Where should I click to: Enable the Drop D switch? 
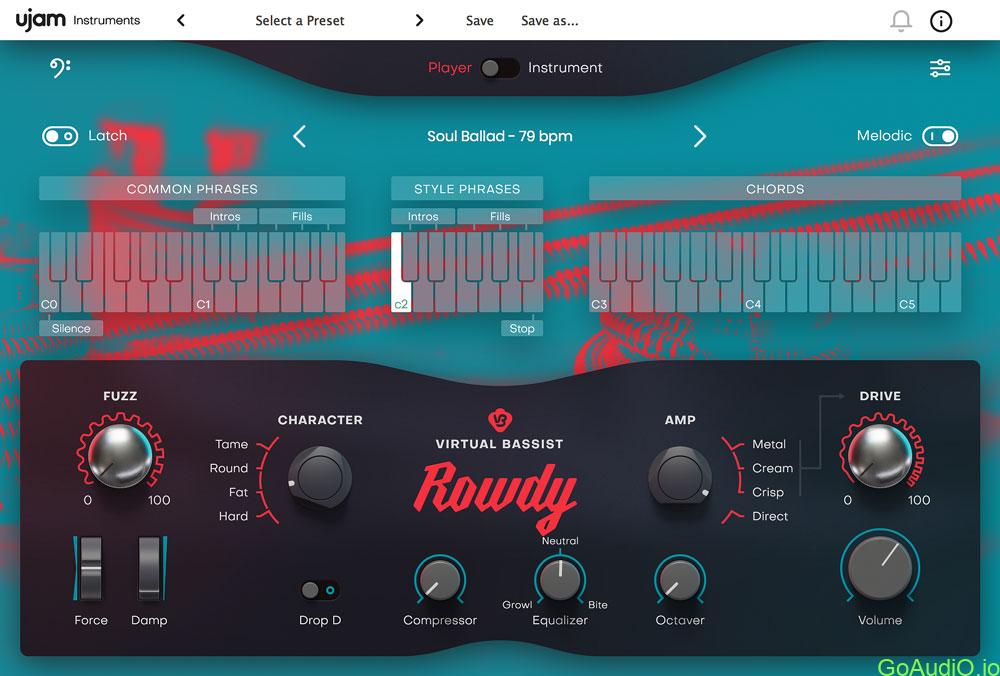tap(320, 590)
